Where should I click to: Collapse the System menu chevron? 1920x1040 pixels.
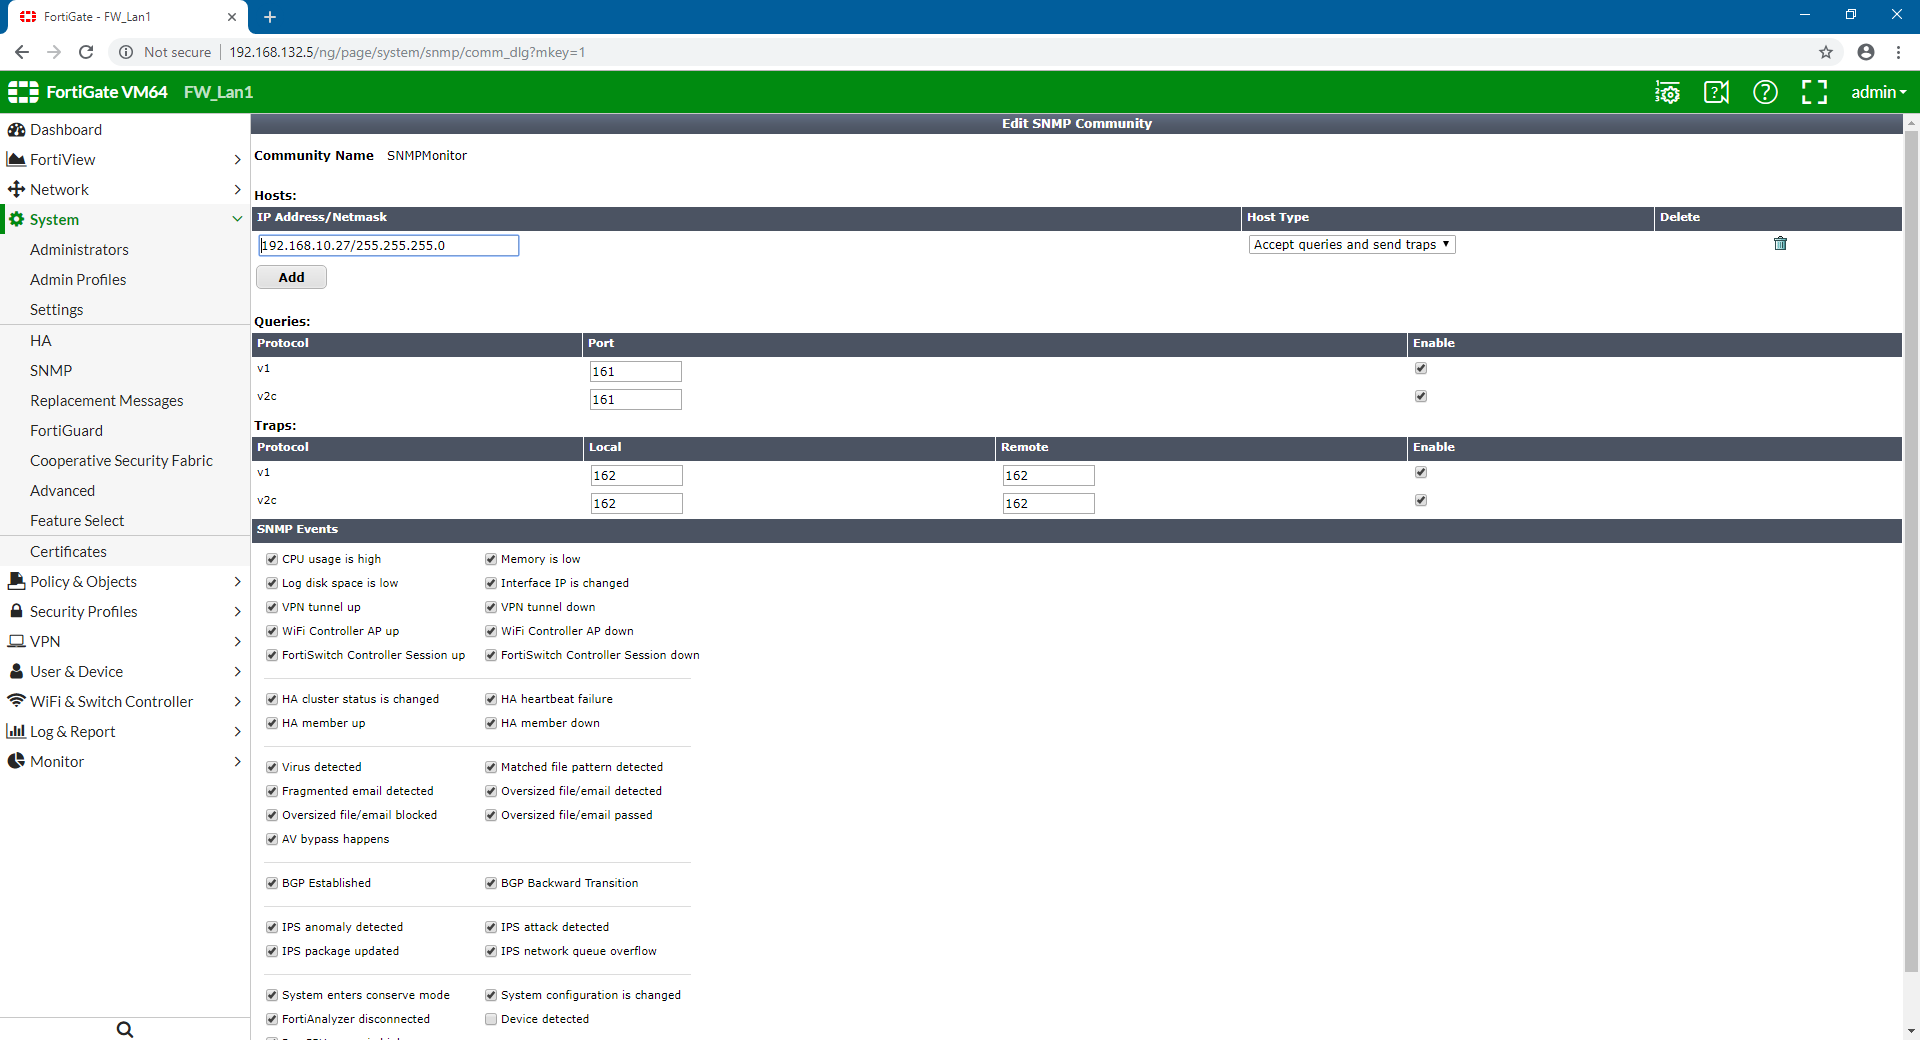[x=237, y=220]
